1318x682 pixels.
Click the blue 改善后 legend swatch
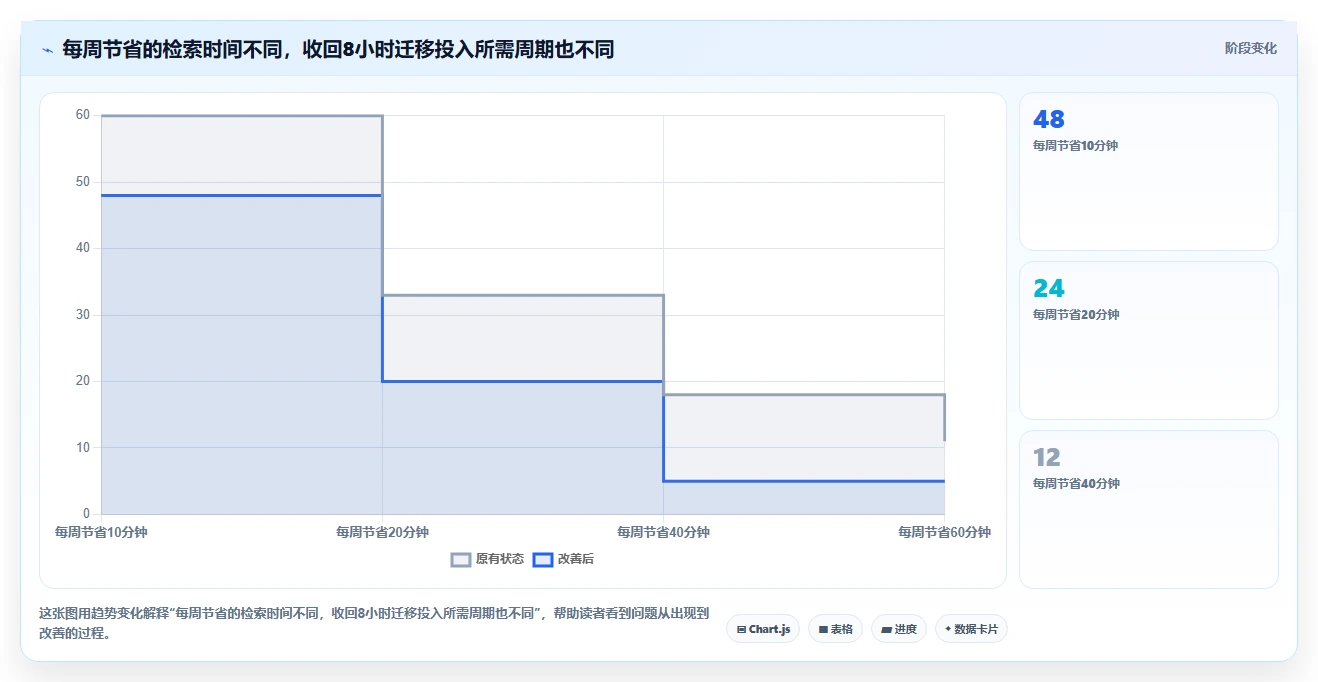pos(543,560)
